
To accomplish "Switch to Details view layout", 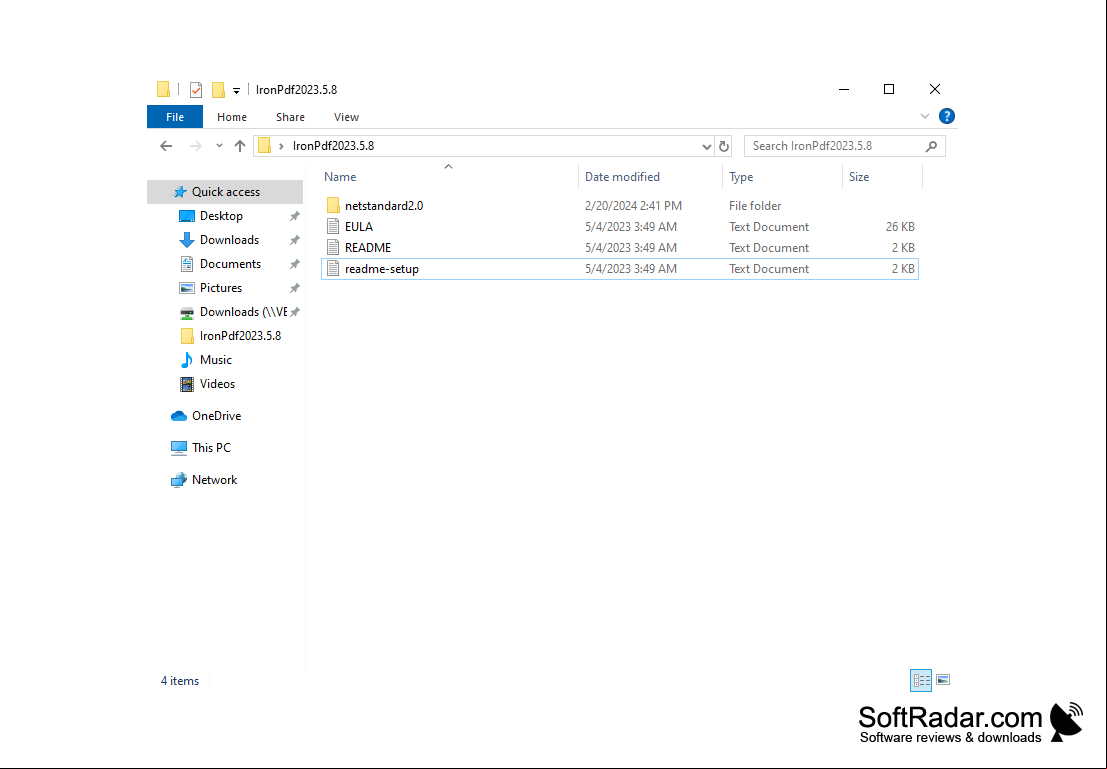I will coord(921,681).
